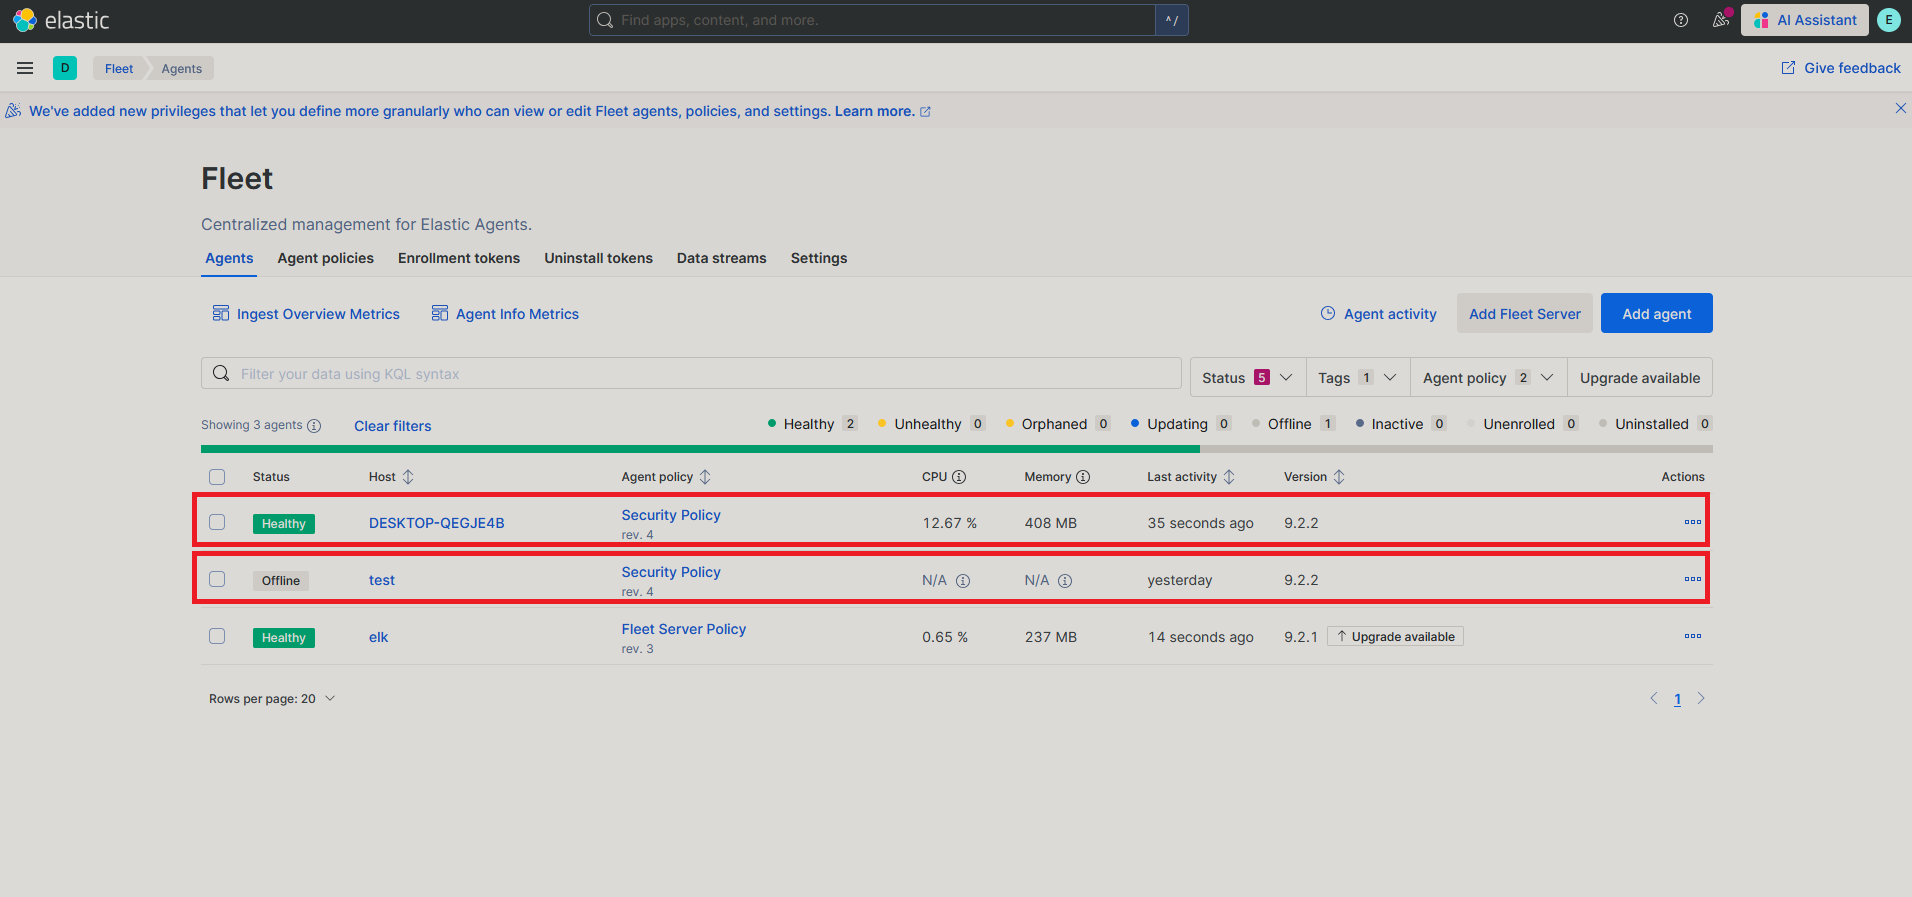Open the AI Assistant
This screenshot has width=1912, height=897.
(x=1804, y=20)
